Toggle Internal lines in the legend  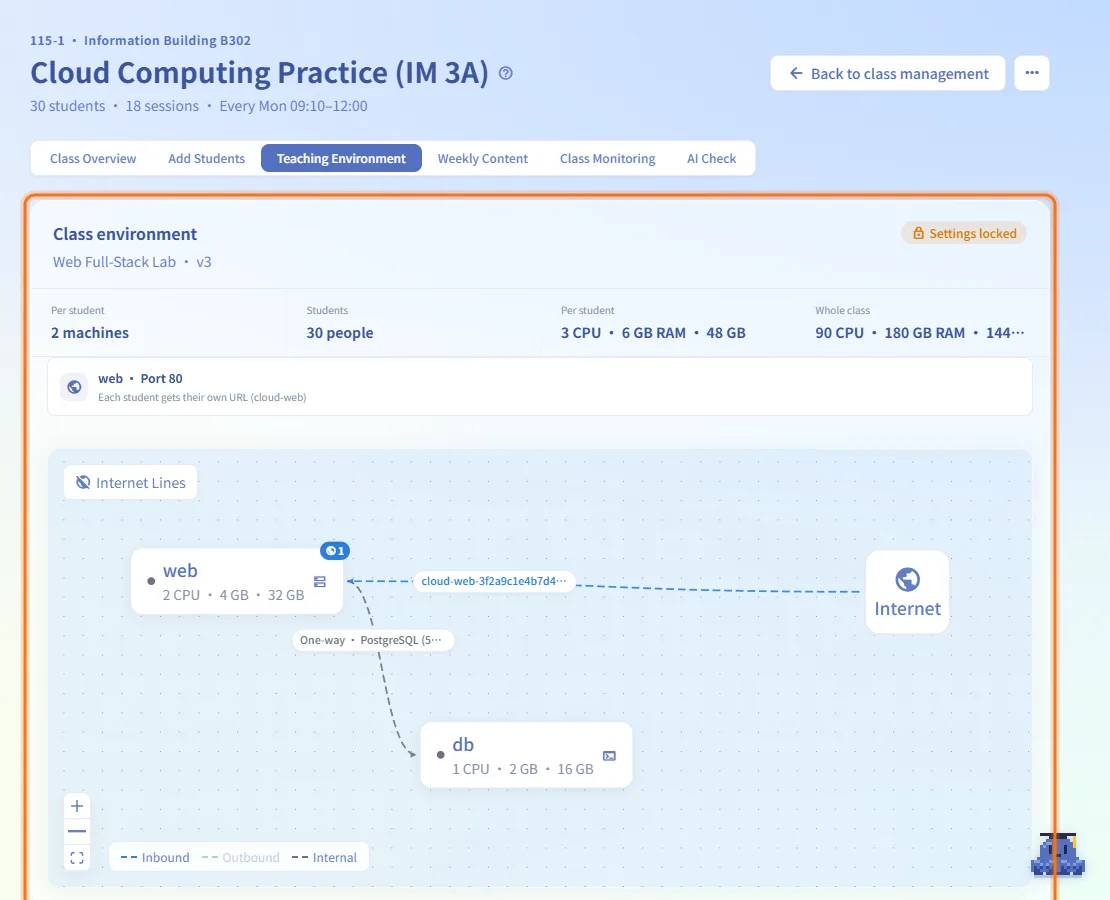(x=324, y=858)
